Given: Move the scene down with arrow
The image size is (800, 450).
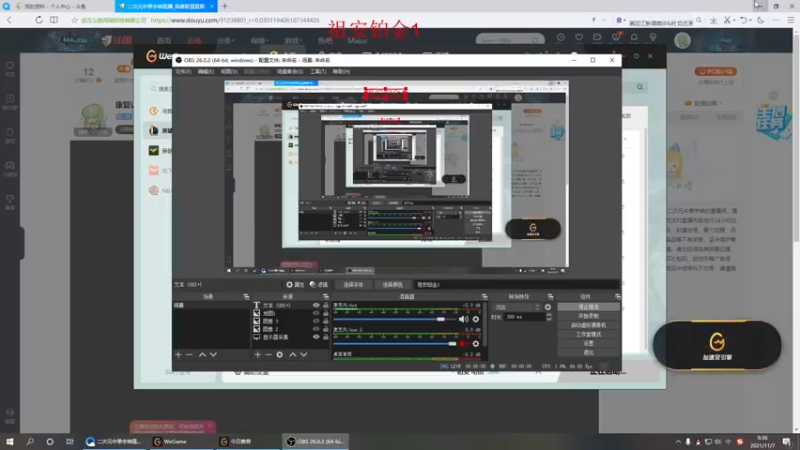Looking at the screenshot, I should [213, 354].
